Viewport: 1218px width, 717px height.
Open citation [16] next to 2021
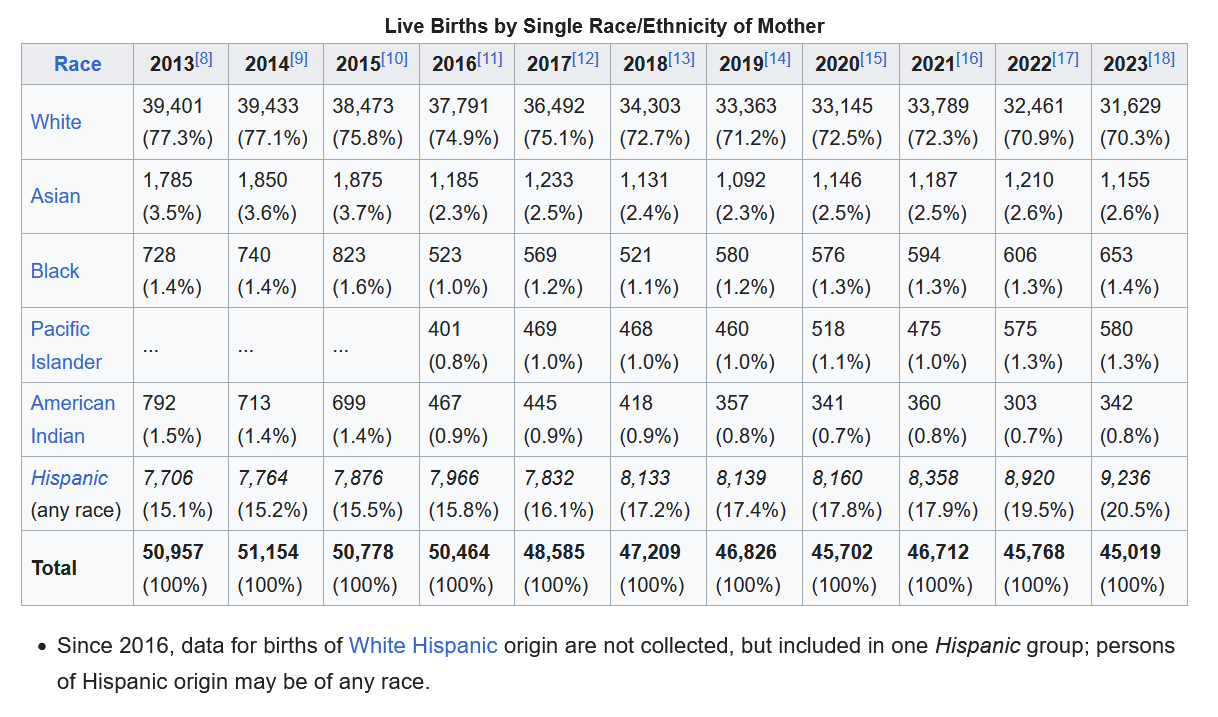(x=969, y=59)
